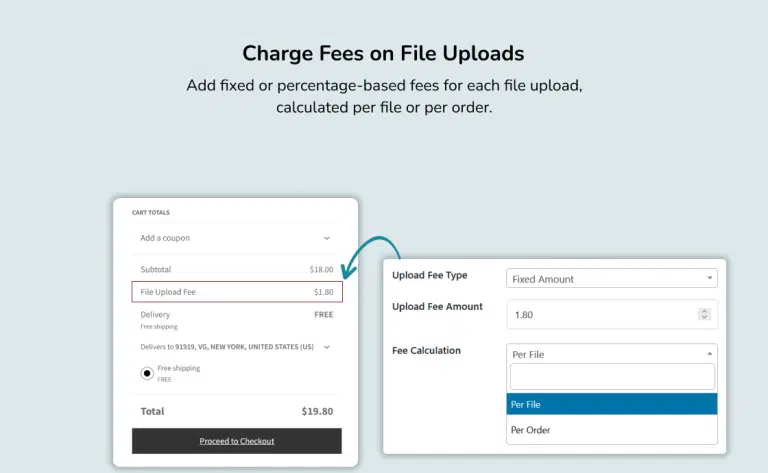
Task: Click the Upload Fee Type label
Action: pyautogui.click(x=429, y=276)
